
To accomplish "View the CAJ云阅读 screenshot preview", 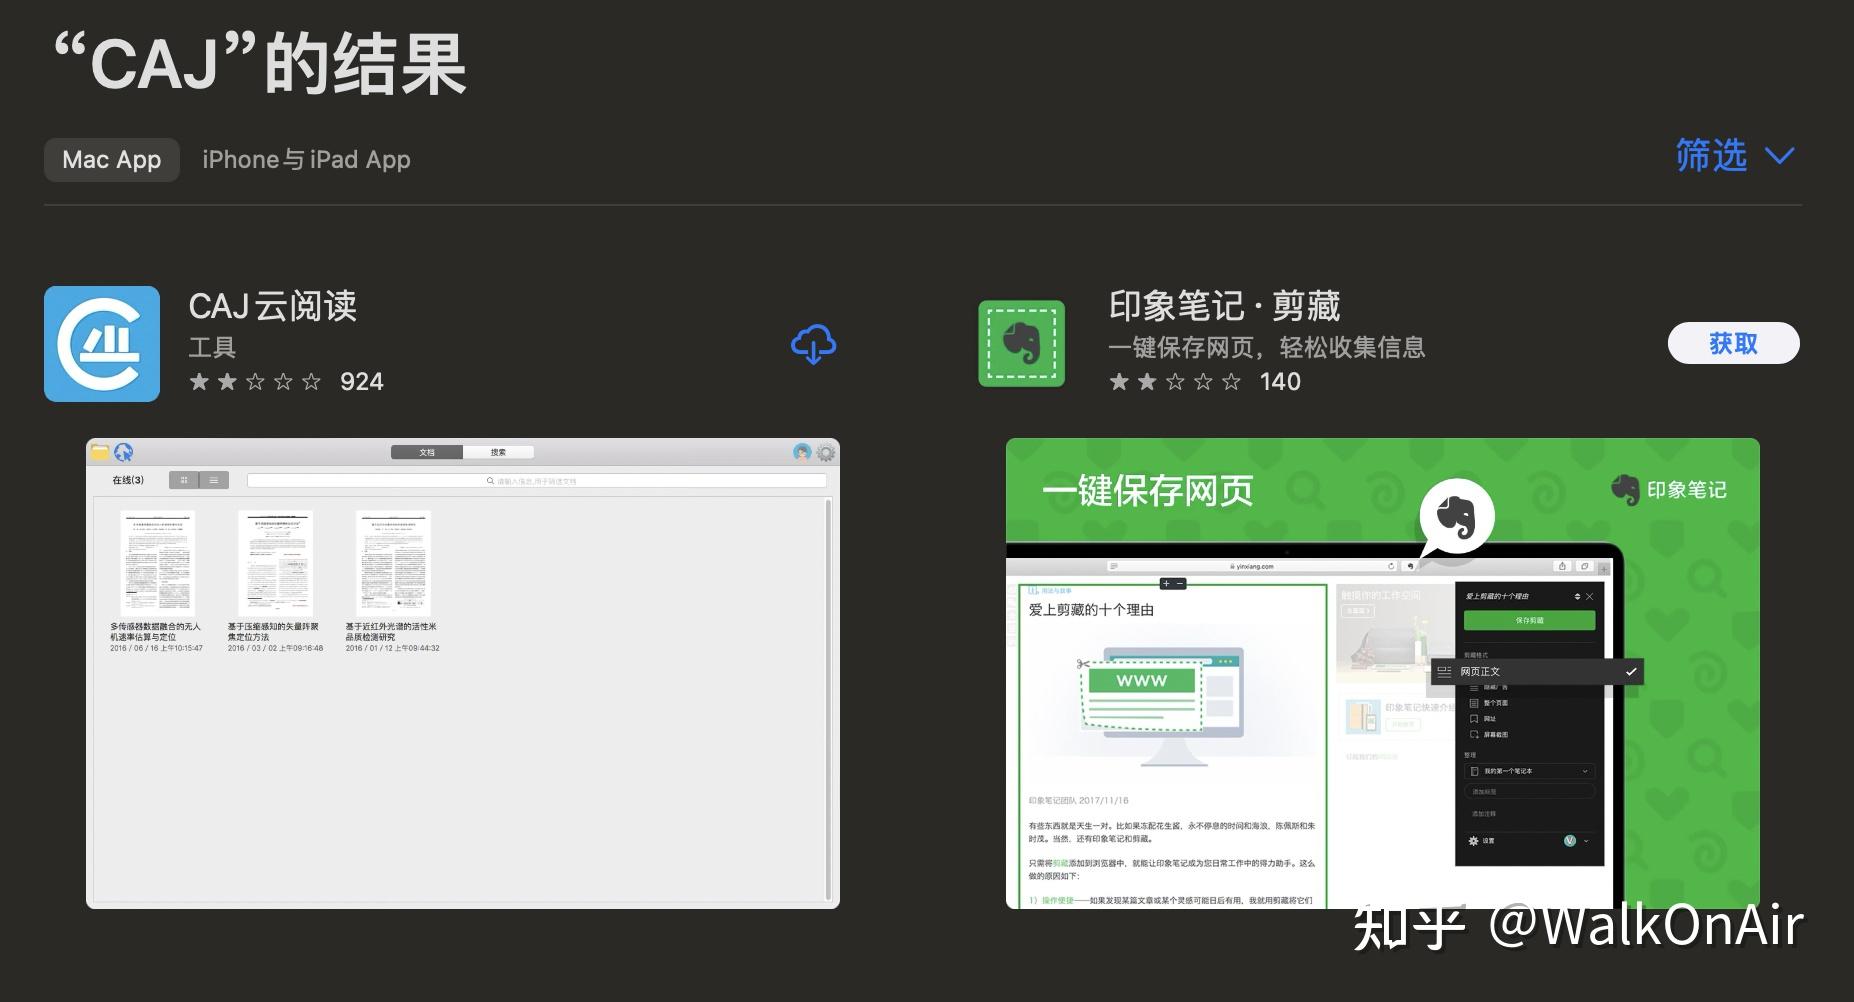I will tap(463, 673).
